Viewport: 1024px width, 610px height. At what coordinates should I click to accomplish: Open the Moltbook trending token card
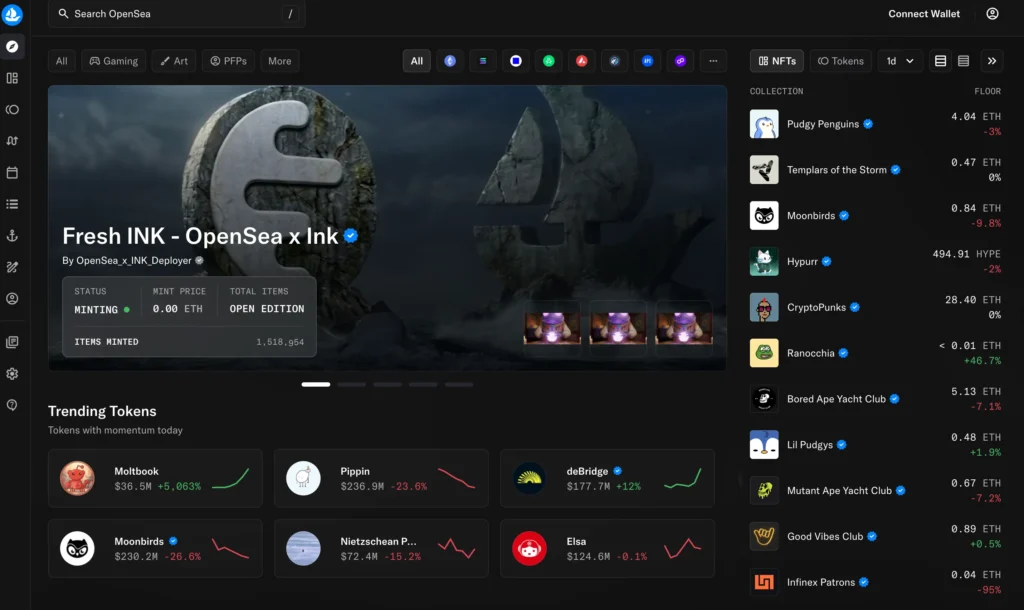click(x=155, y=478)
